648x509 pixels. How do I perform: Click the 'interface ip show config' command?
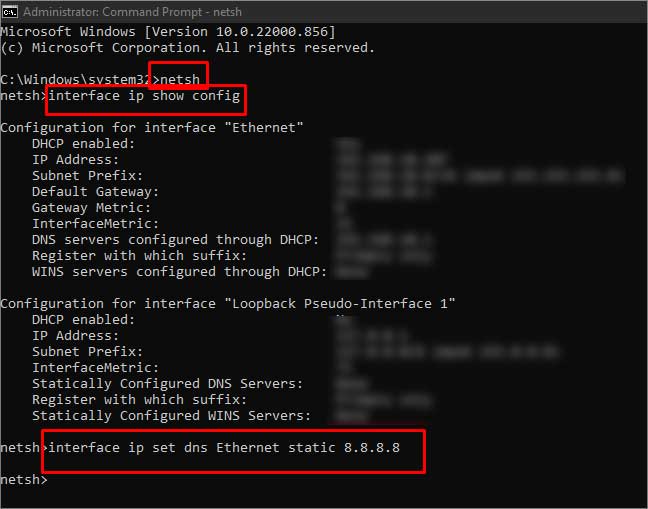144,96
